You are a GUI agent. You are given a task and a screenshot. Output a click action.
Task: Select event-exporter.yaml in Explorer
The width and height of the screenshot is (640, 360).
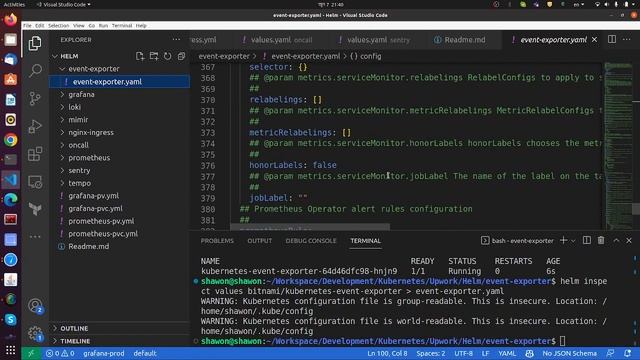coord(119,82)
